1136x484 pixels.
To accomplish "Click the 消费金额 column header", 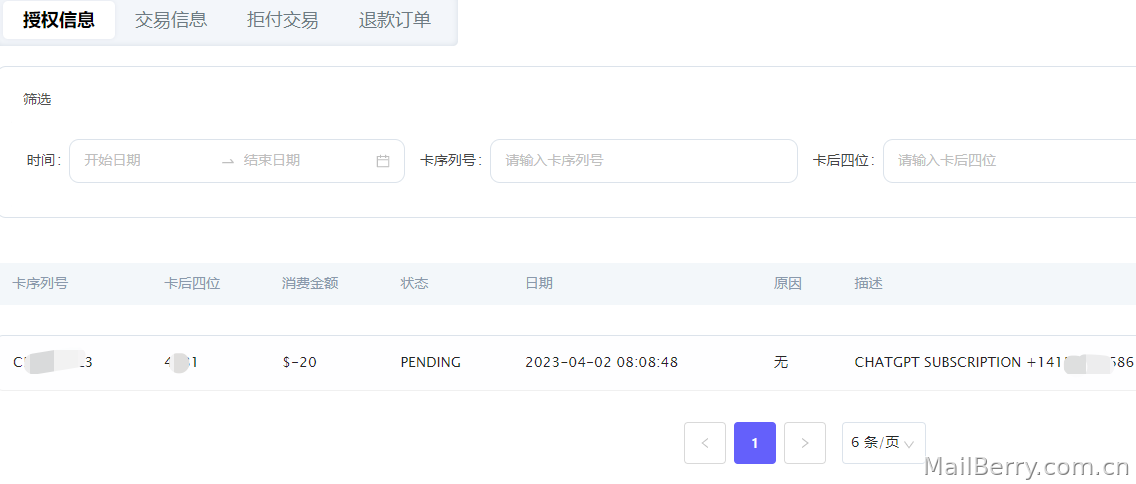I will point(310,283).
